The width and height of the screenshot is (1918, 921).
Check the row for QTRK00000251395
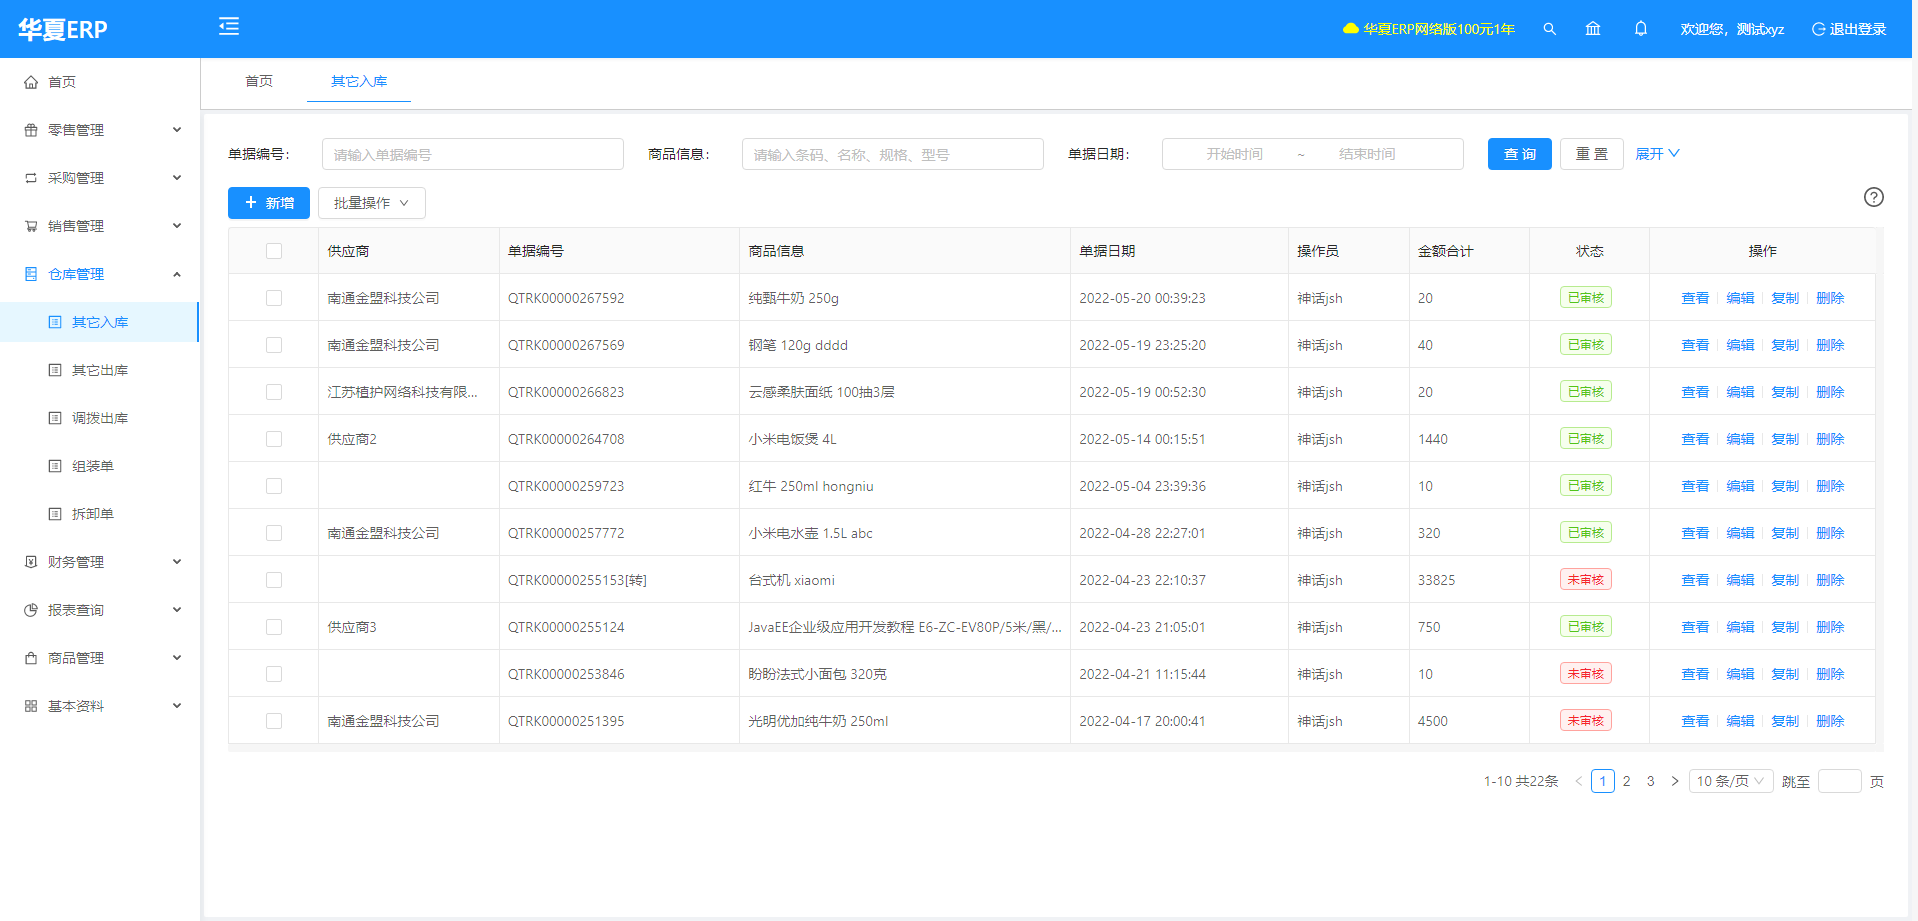274,721
